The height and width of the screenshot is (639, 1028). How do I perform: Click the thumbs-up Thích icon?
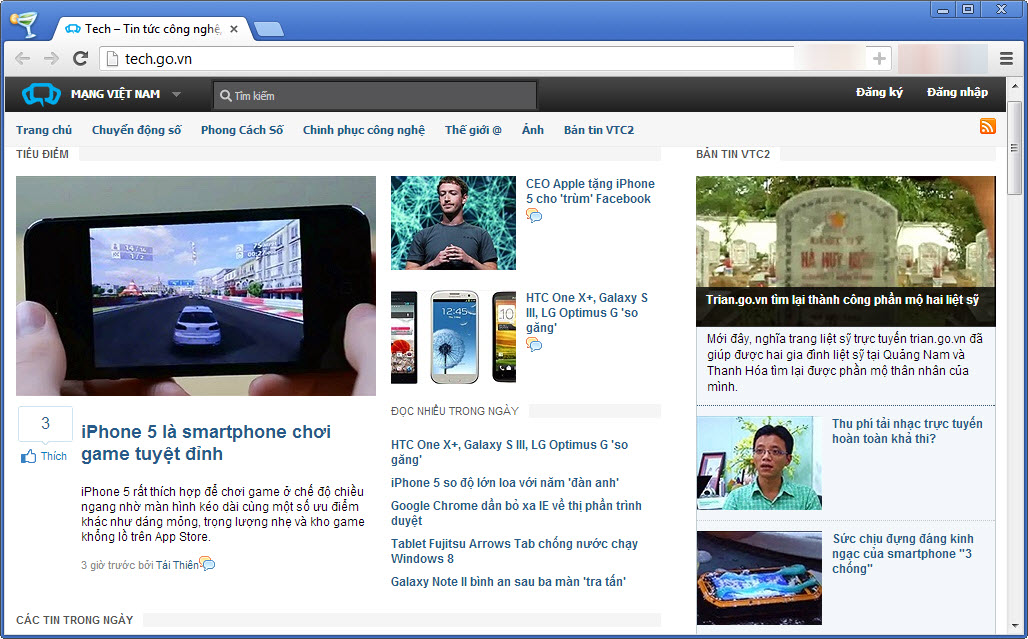tap(29, 456)
